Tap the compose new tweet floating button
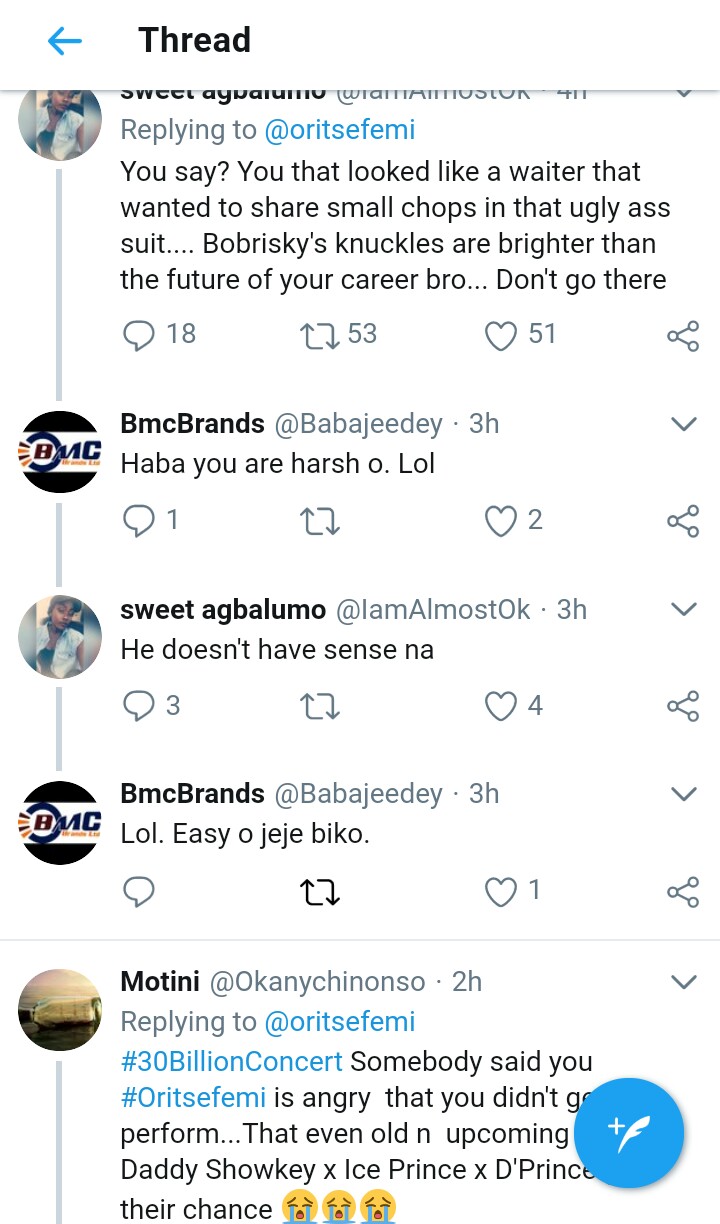 pos(628,1132)
